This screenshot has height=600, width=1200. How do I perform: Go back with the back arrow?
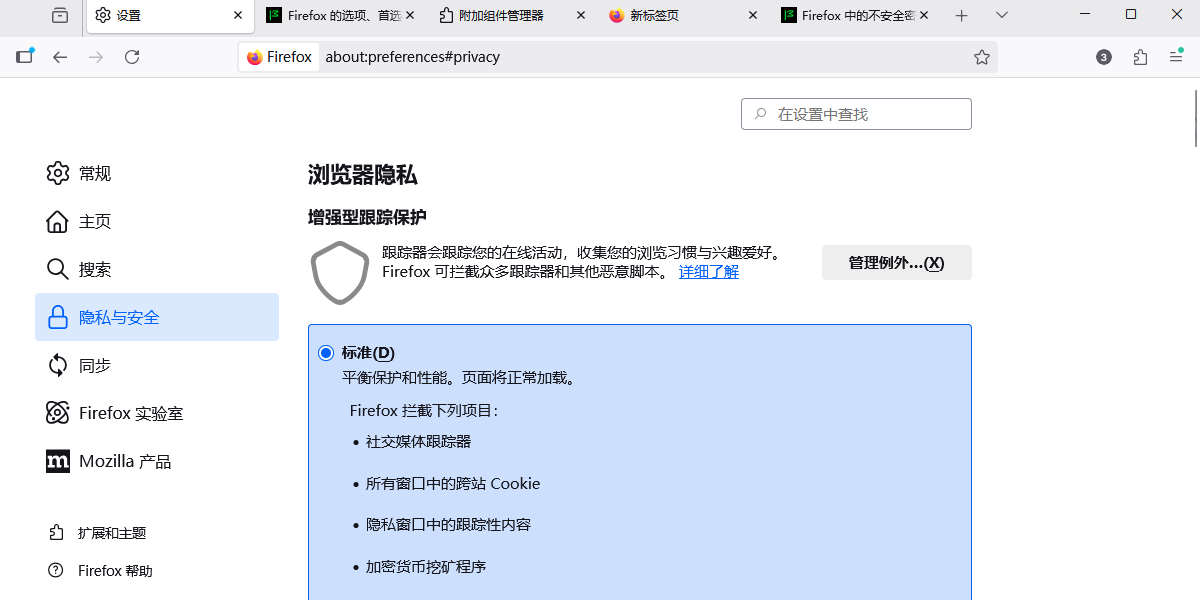(x=60, y=57)
